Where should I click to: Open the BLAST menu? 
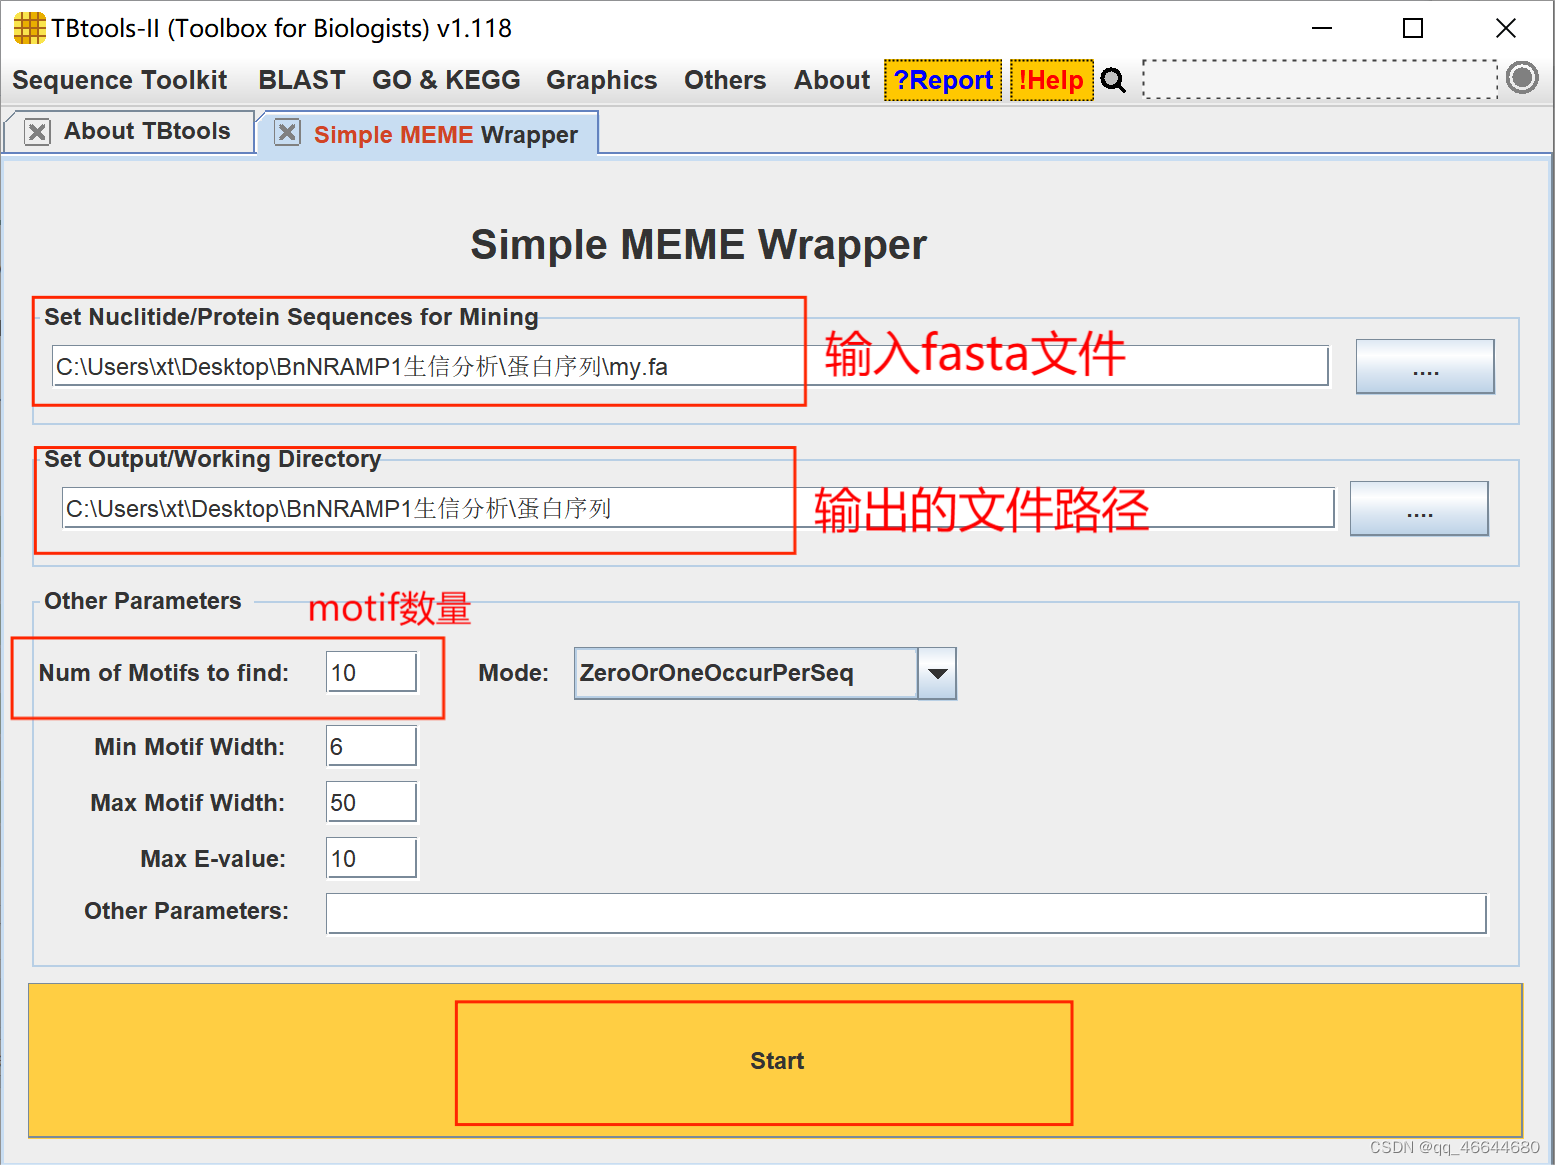click(x=302, y=80)
